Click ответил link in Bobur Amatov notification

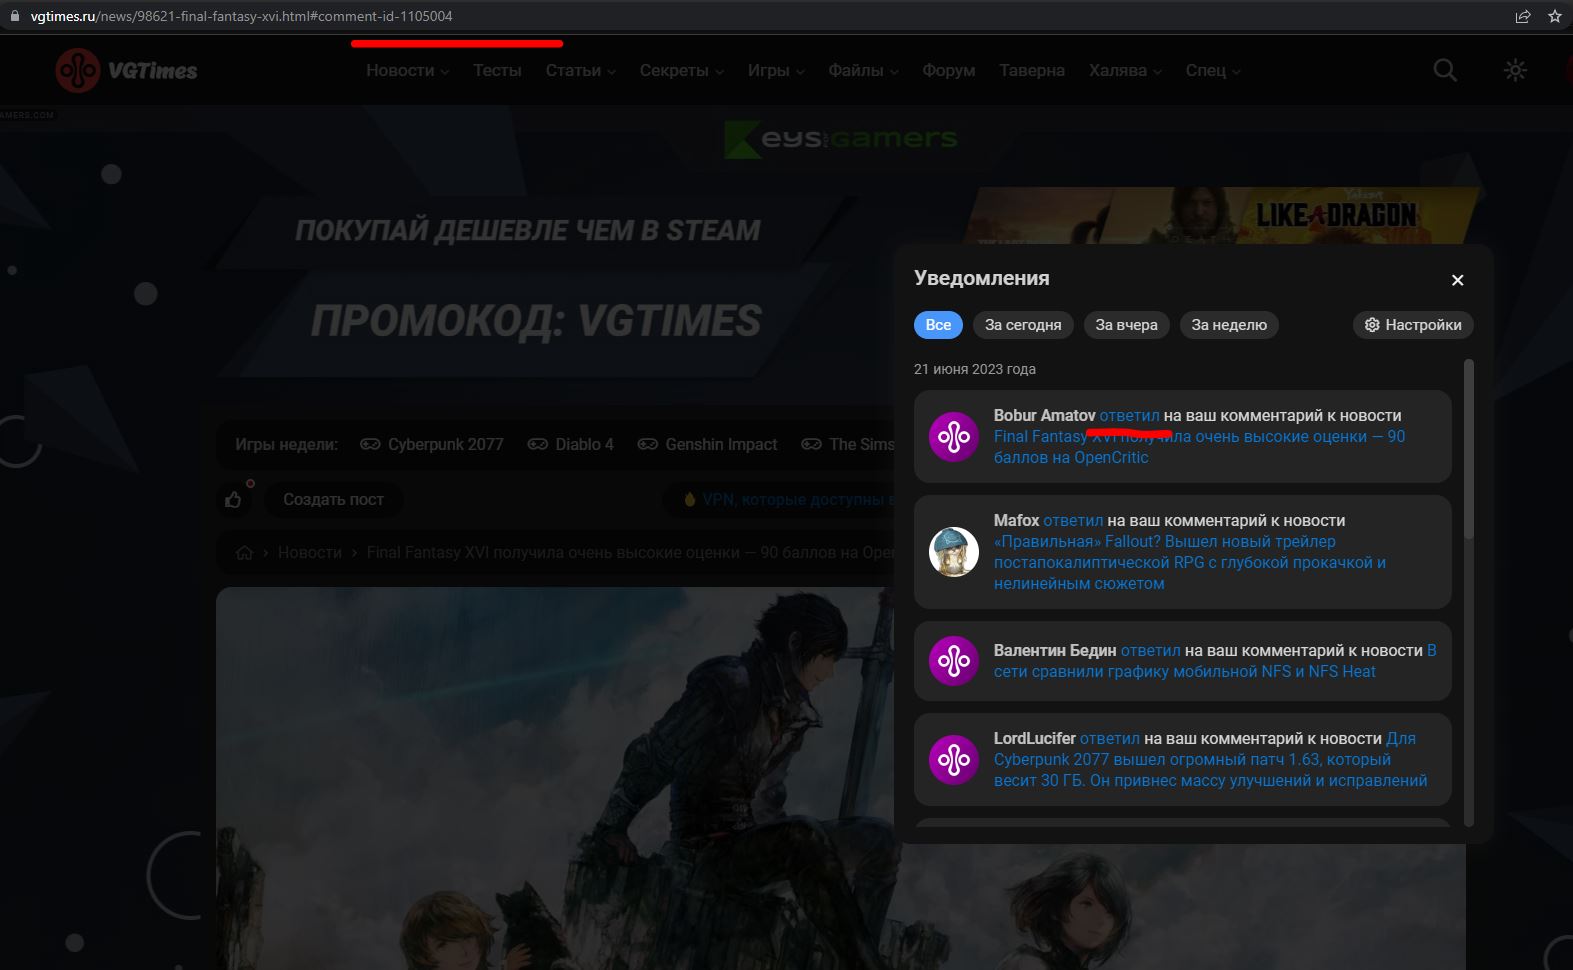[1129, 416]
